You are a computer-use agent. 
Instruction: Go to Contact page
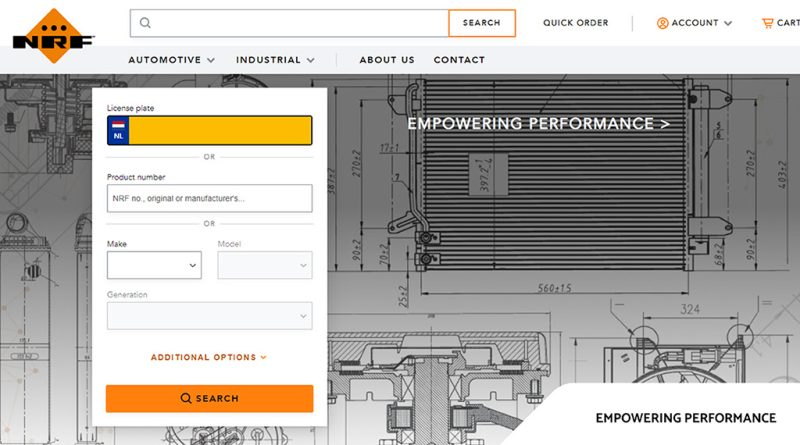point(459,60)
